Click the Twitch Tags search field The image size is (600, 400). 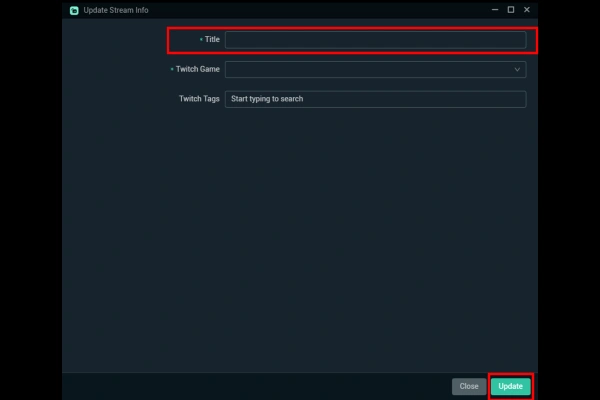point(375,100)
